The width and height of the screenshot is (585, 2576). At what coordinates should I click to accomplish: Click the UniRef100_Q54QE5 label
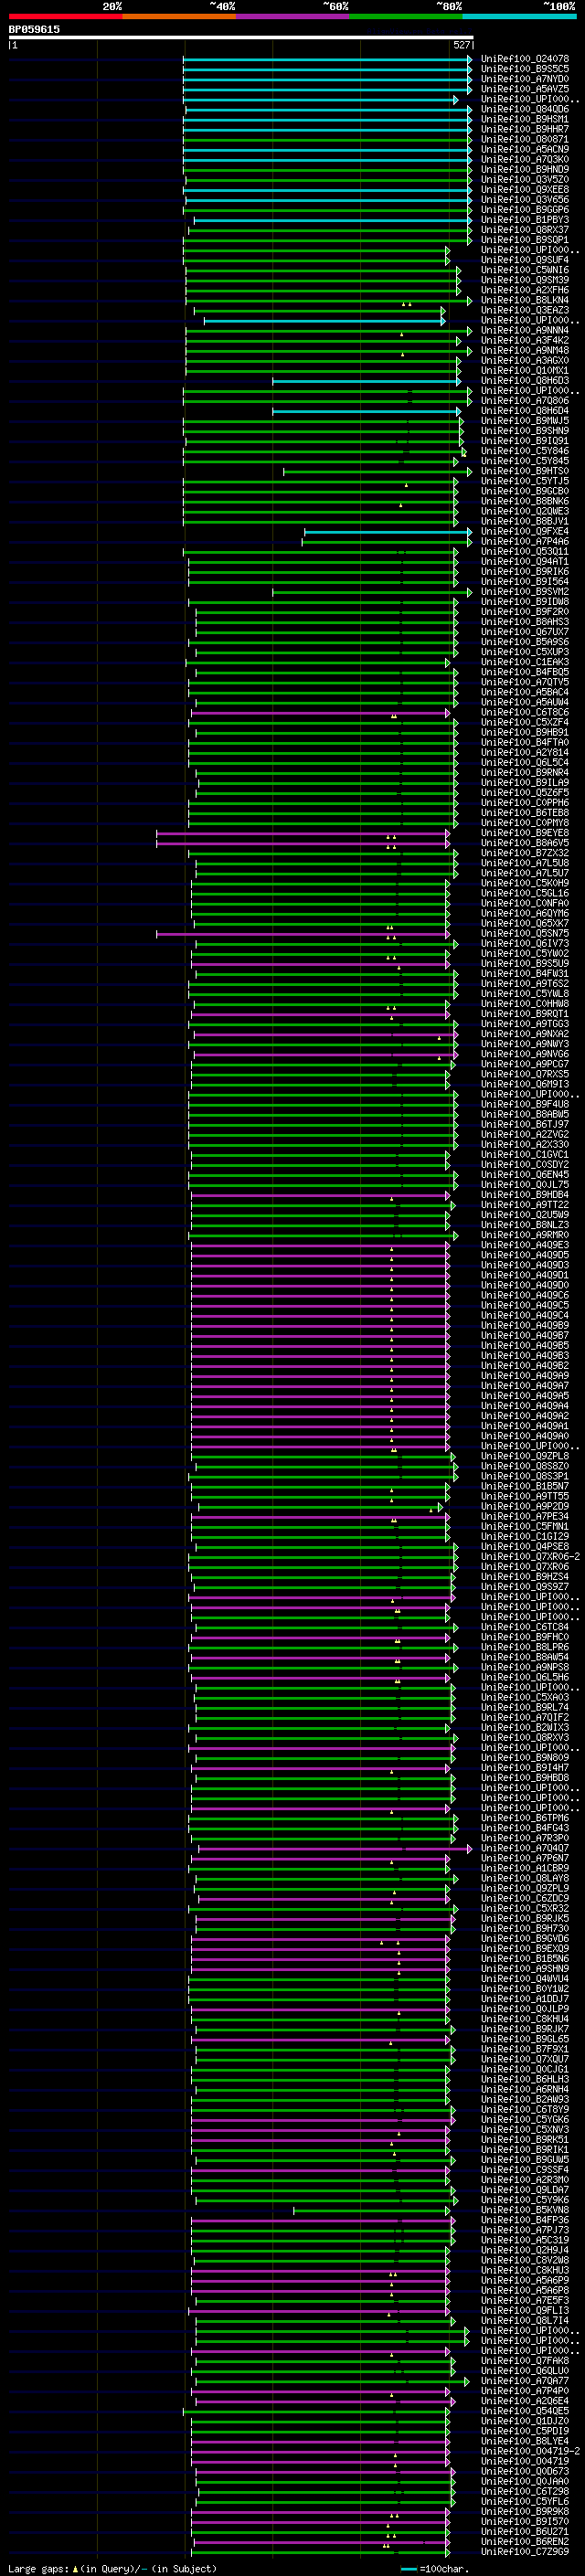pyautogui.click(x=525, y=2411)
